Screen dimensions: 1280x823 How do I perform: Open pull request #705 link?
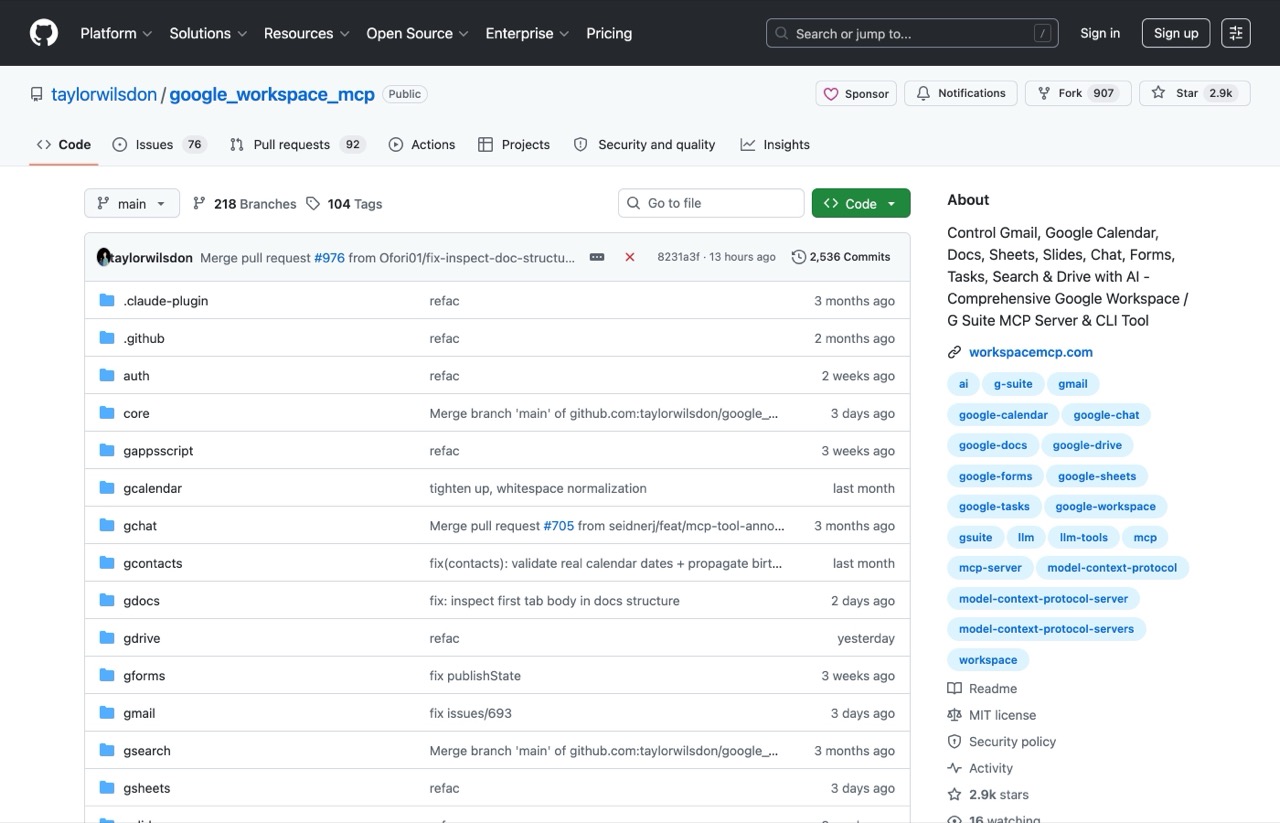point(558,526)
